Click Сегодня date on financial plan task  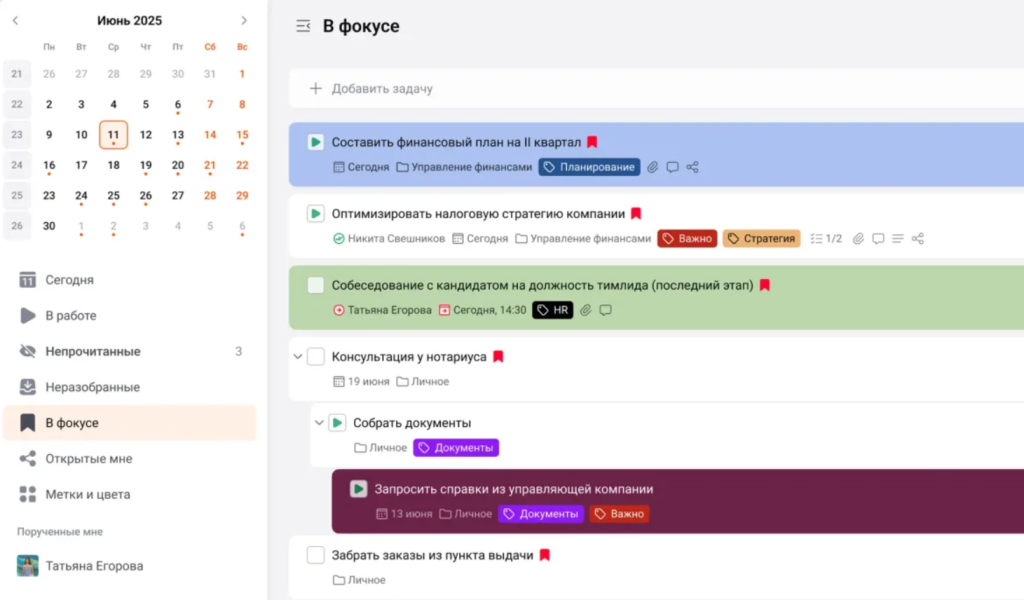361,167
